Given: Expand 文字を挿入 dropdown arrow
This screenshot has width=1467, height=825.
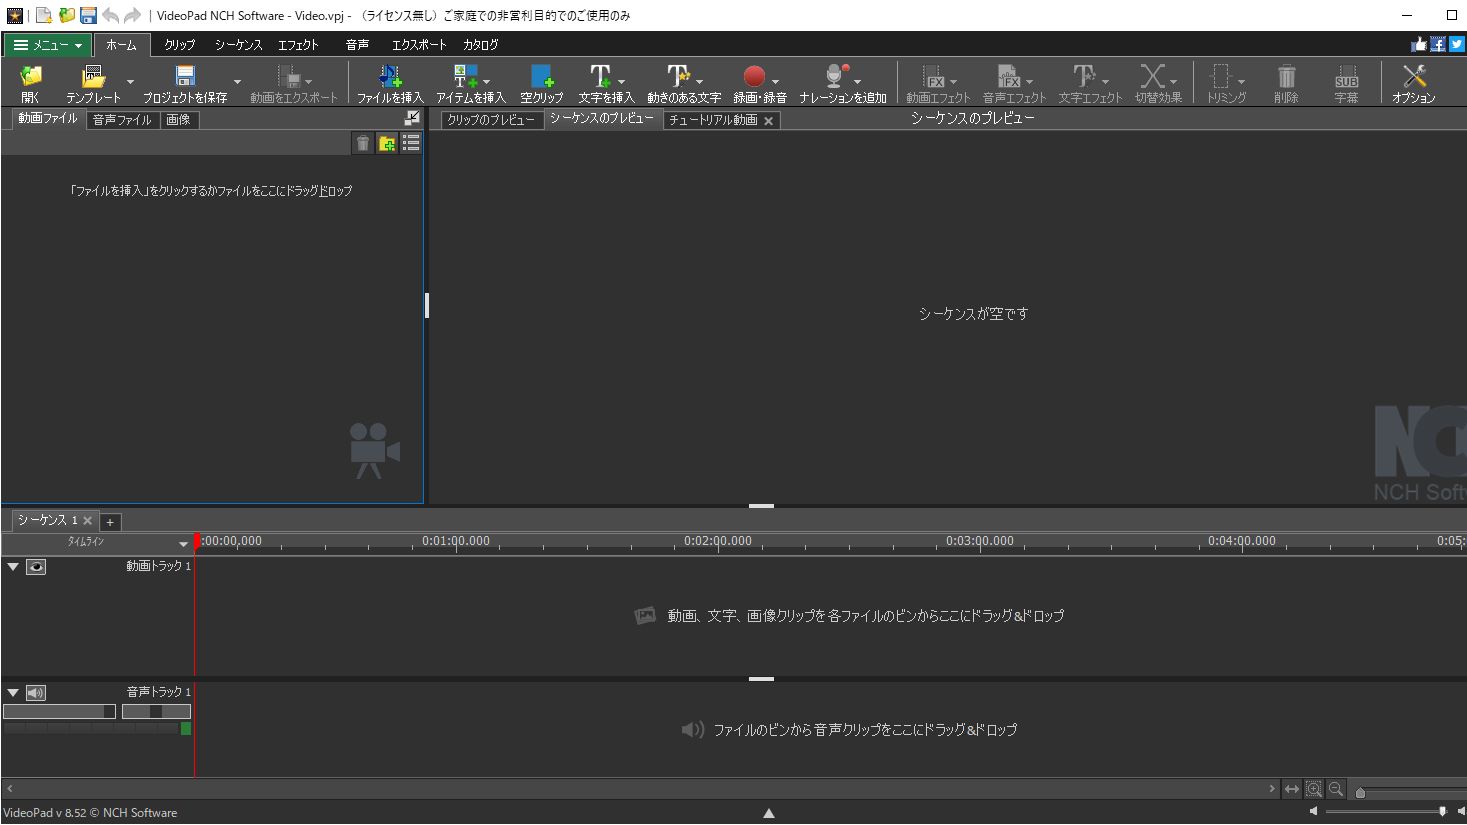Looking at the screenshot, I should tap(621, 82).
